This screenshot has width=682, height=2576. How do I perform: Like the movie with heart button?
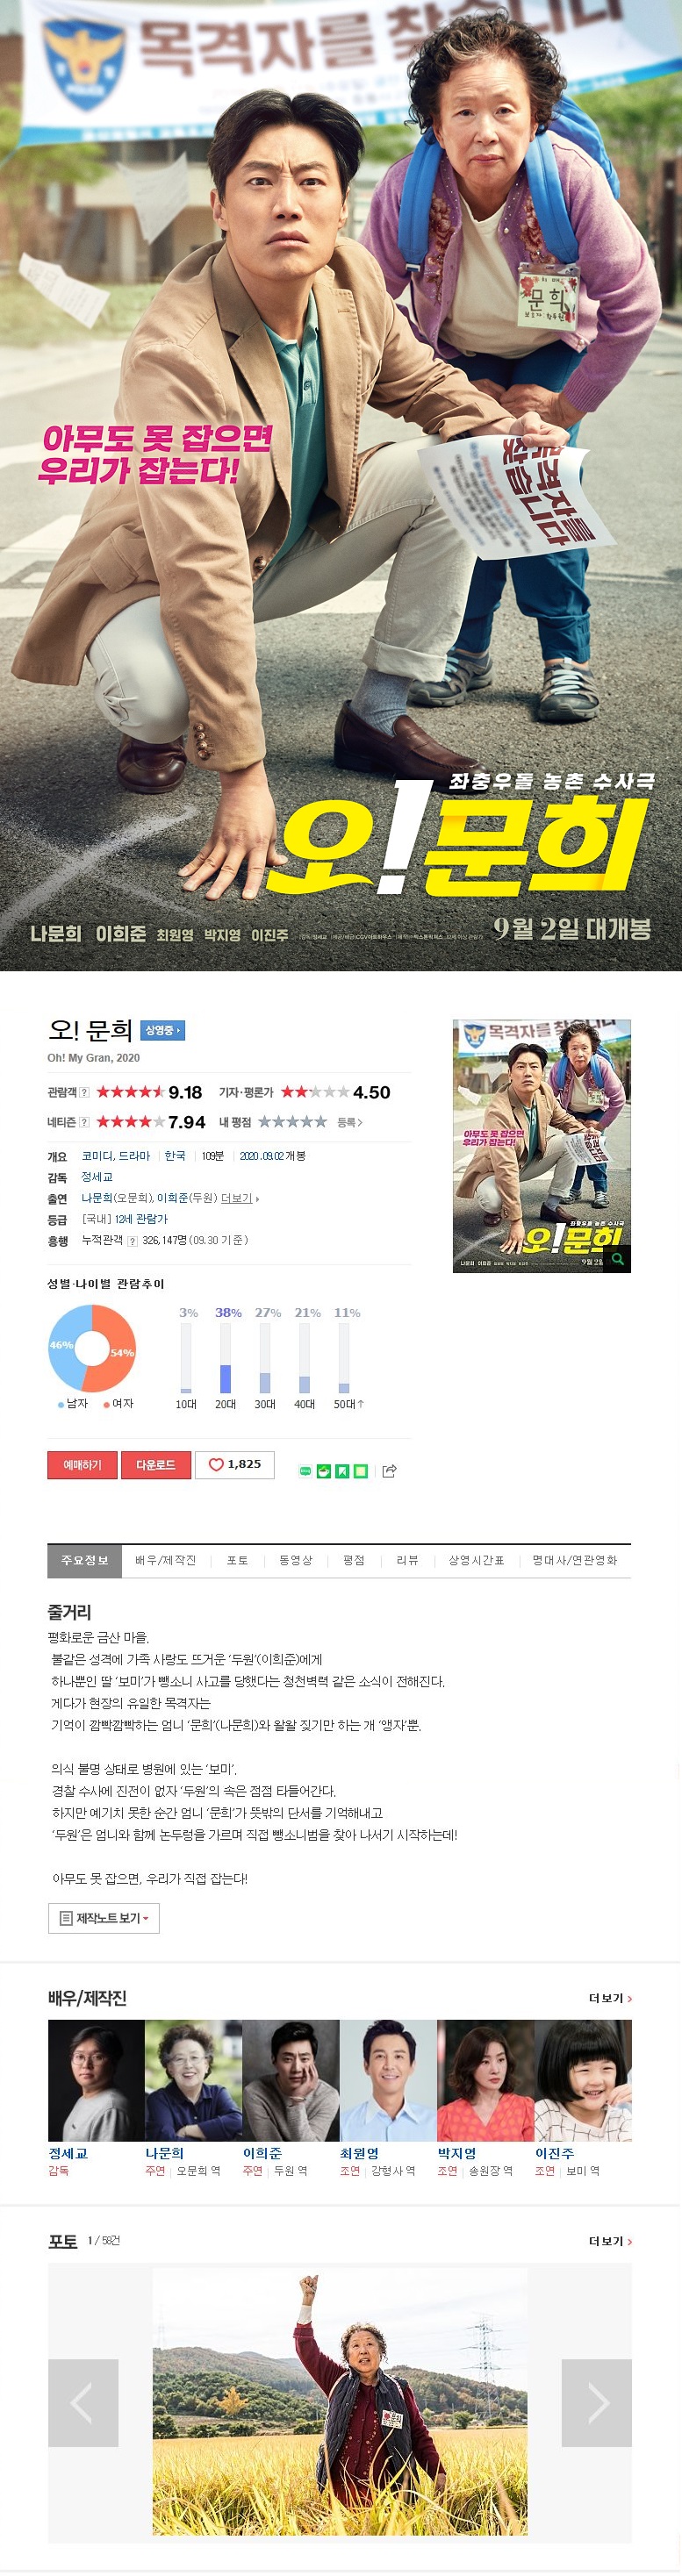(x=234, y=1464)
